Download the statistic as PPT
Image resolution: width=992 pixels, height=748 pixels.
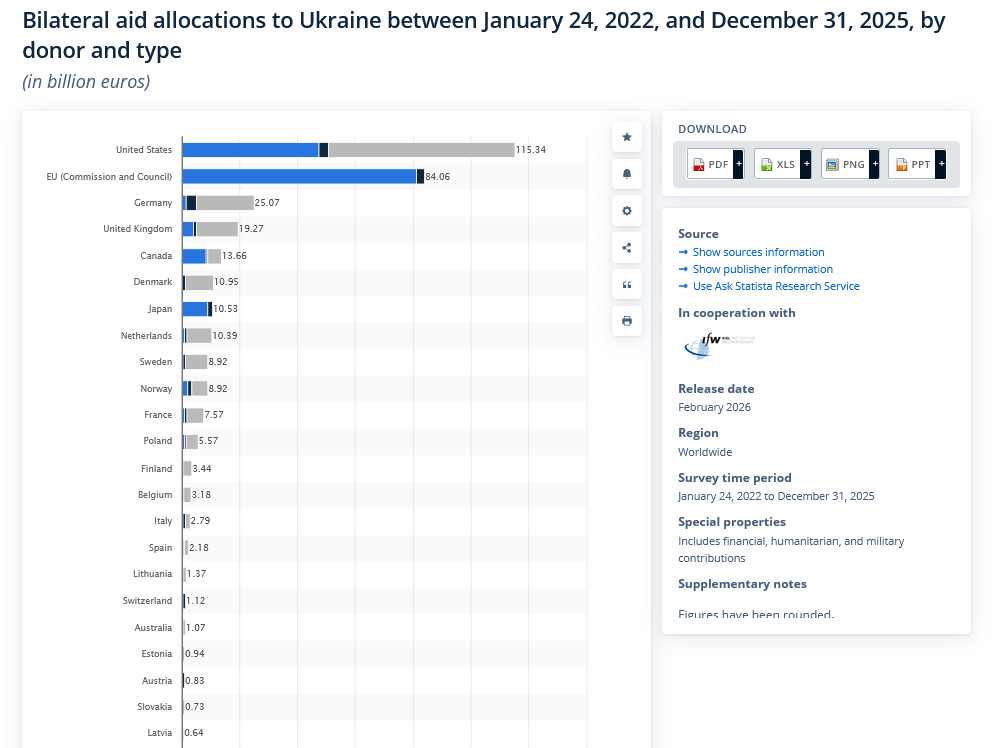coord(912,165)
